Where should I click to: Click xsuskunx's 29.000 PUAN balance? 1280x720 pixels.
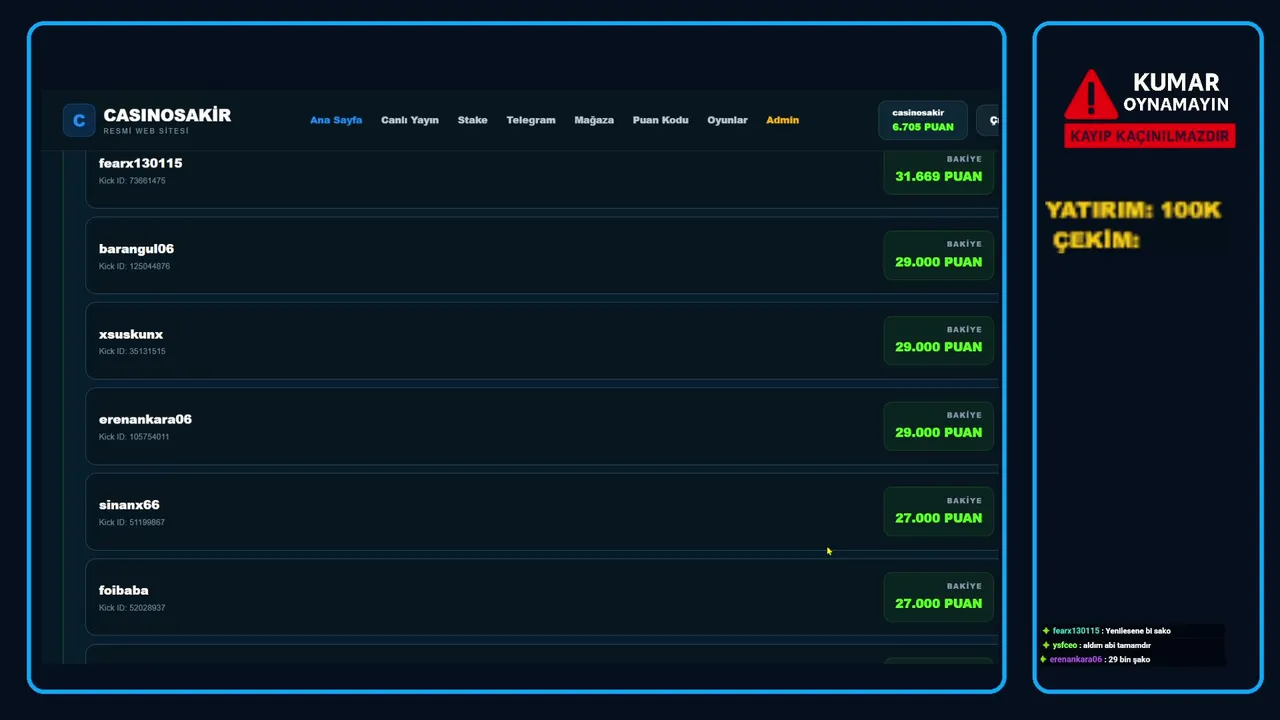pos(939,347)
